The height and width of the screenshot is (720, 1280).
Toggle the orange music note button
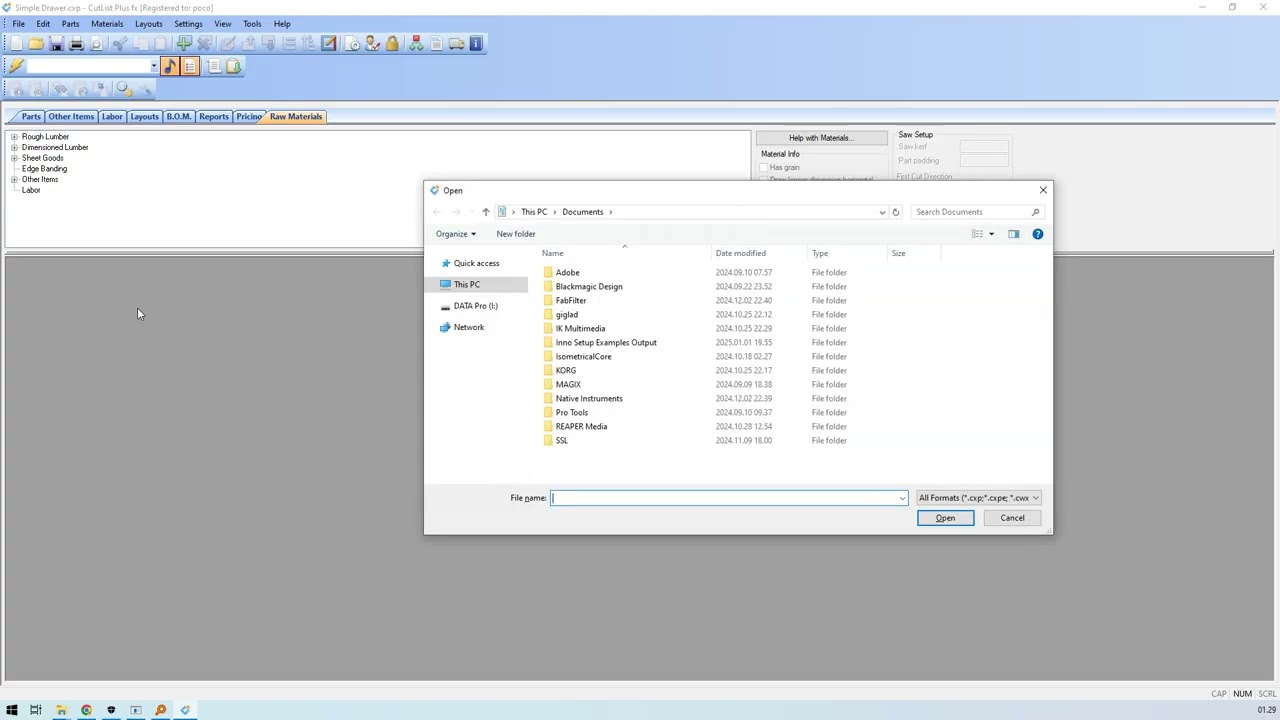169,66
